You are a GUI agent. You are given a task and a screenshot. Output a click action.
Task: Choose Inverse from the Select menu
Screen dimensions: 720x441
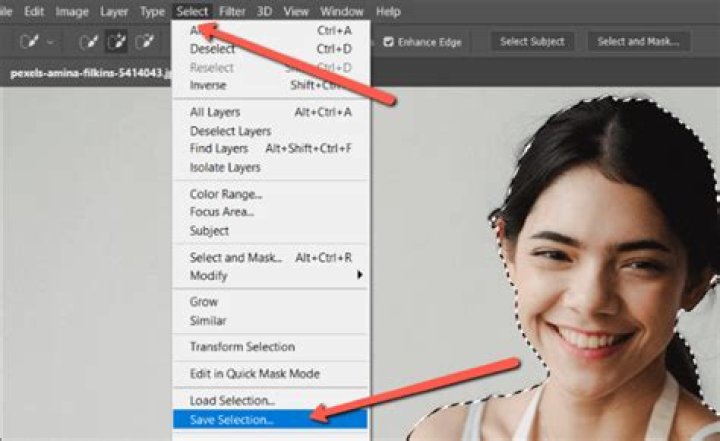(x=270, y=85)
